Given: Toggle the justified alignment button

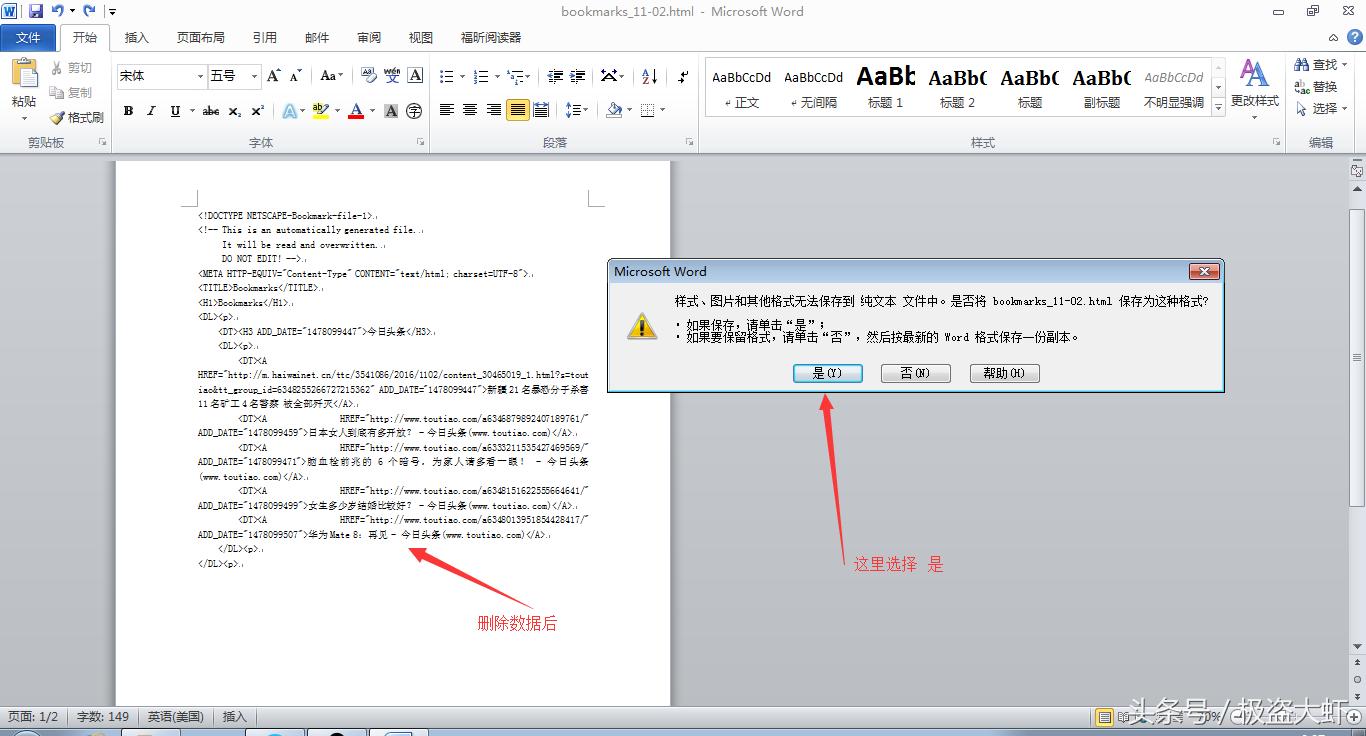Looking at the screenshot, I should click(517, 110).
